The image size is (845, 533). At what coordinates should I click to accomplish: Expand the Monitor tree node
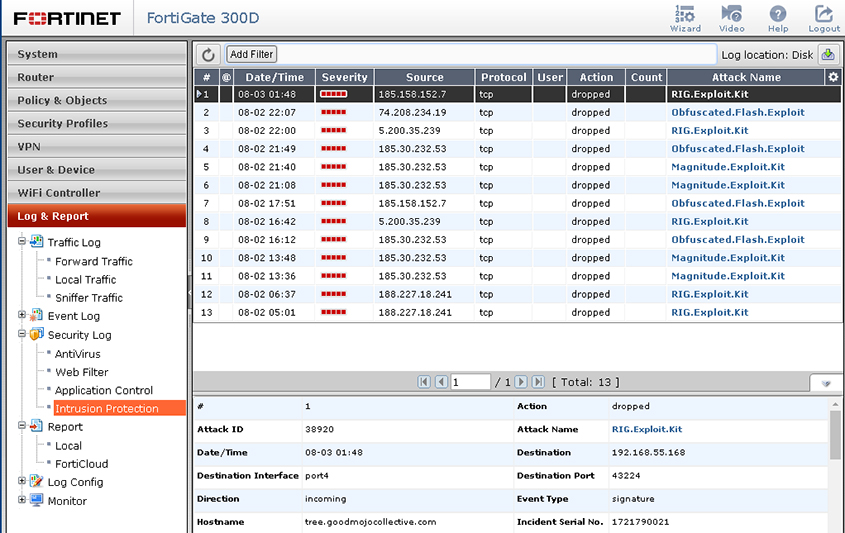pos(22,500)
